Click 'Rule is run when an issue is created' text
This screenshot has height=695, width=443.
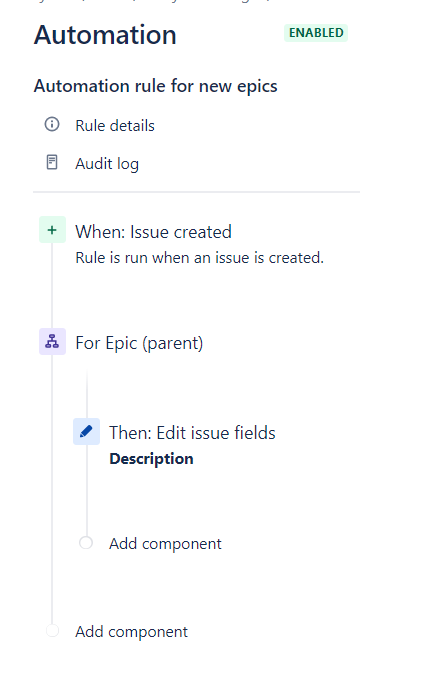[x=200, y=258]
